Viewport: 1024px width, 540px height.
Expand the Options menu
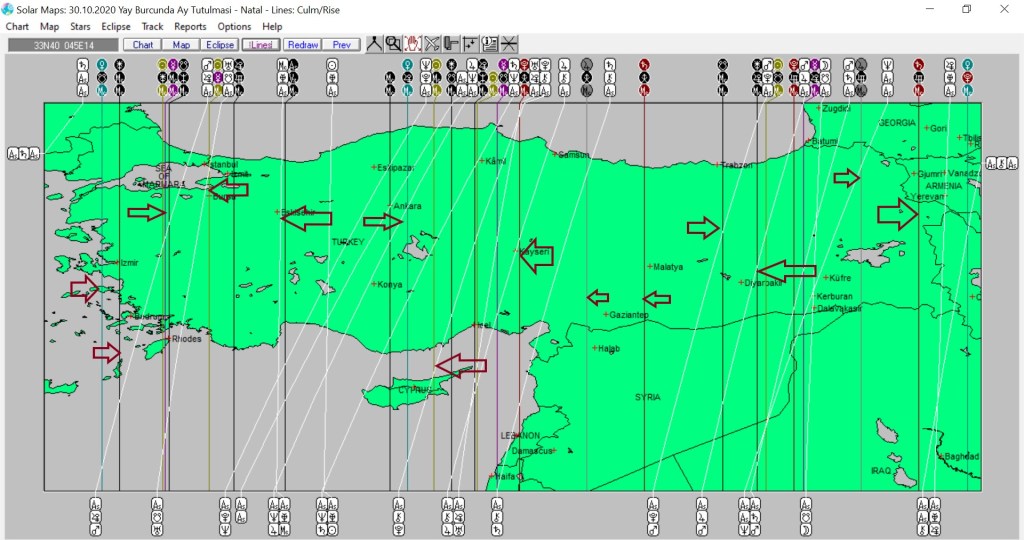point(234,27)
